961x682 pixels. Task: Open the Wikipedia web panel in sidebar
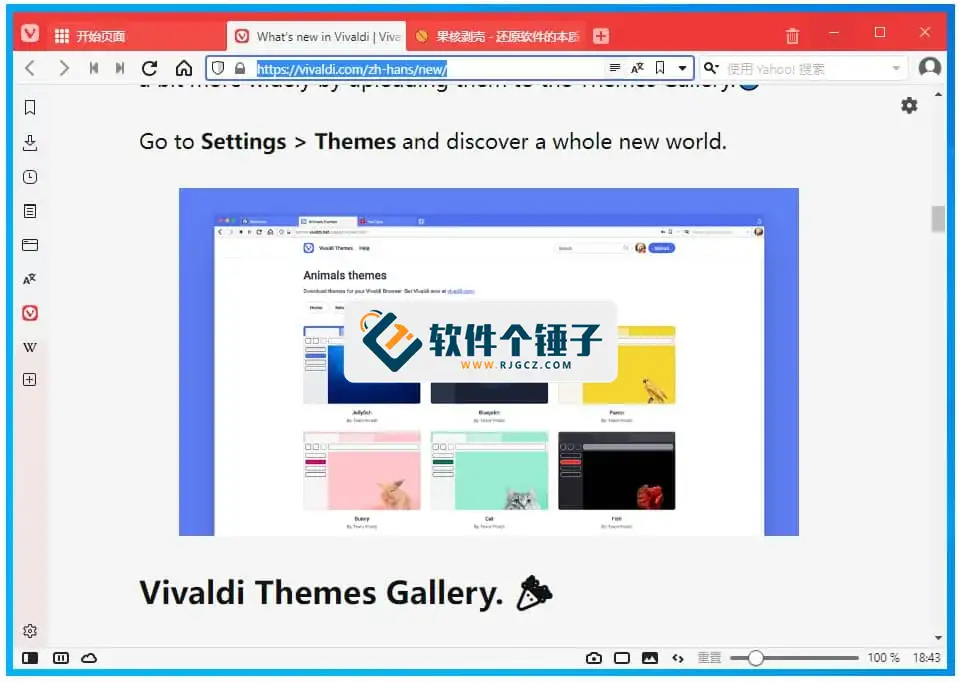pyautogui.click(x=29, y=347)
